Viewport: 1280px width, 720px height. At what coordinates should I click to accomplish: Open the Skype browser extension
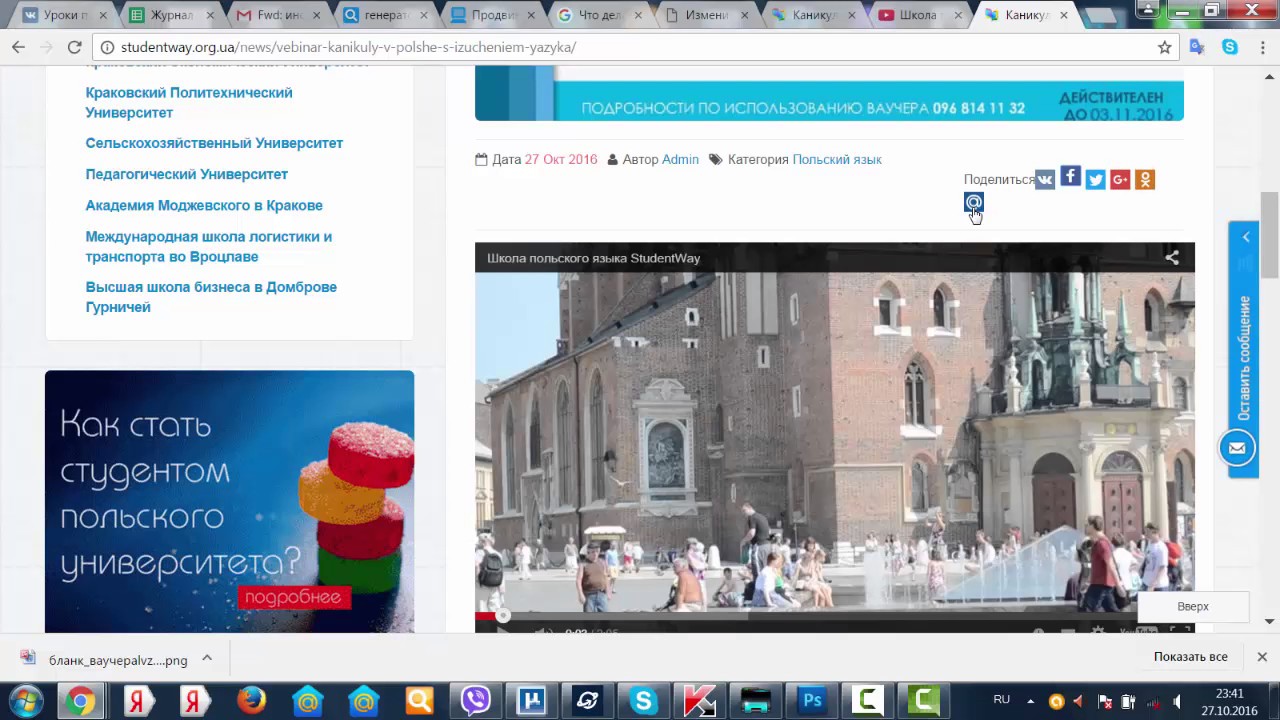(1230, 47)
